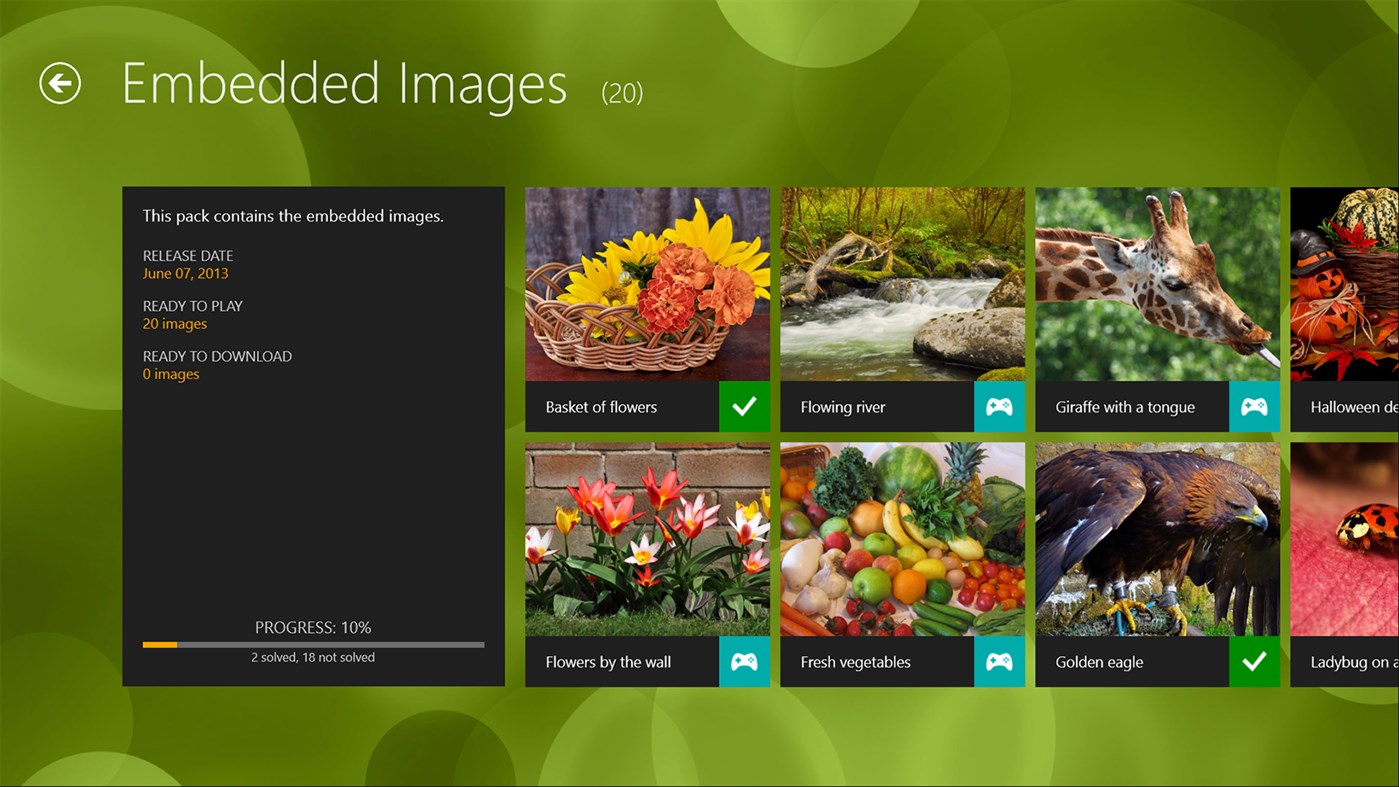
Task: Click the gamepad icon on Flowers by the wall
Action: 744,661
